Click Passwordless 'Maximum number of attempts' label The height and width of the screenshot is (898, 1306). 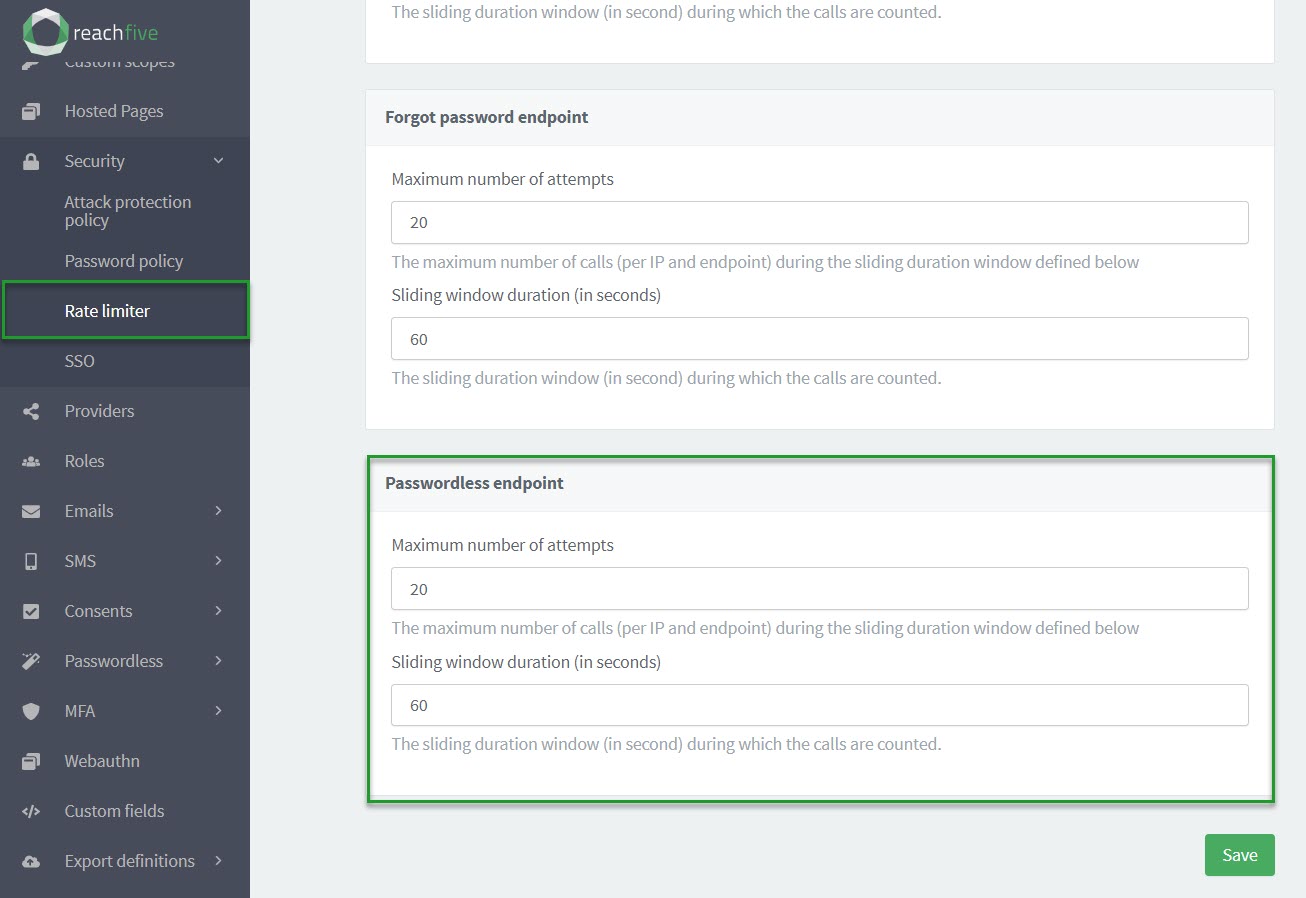click(503, 545)
